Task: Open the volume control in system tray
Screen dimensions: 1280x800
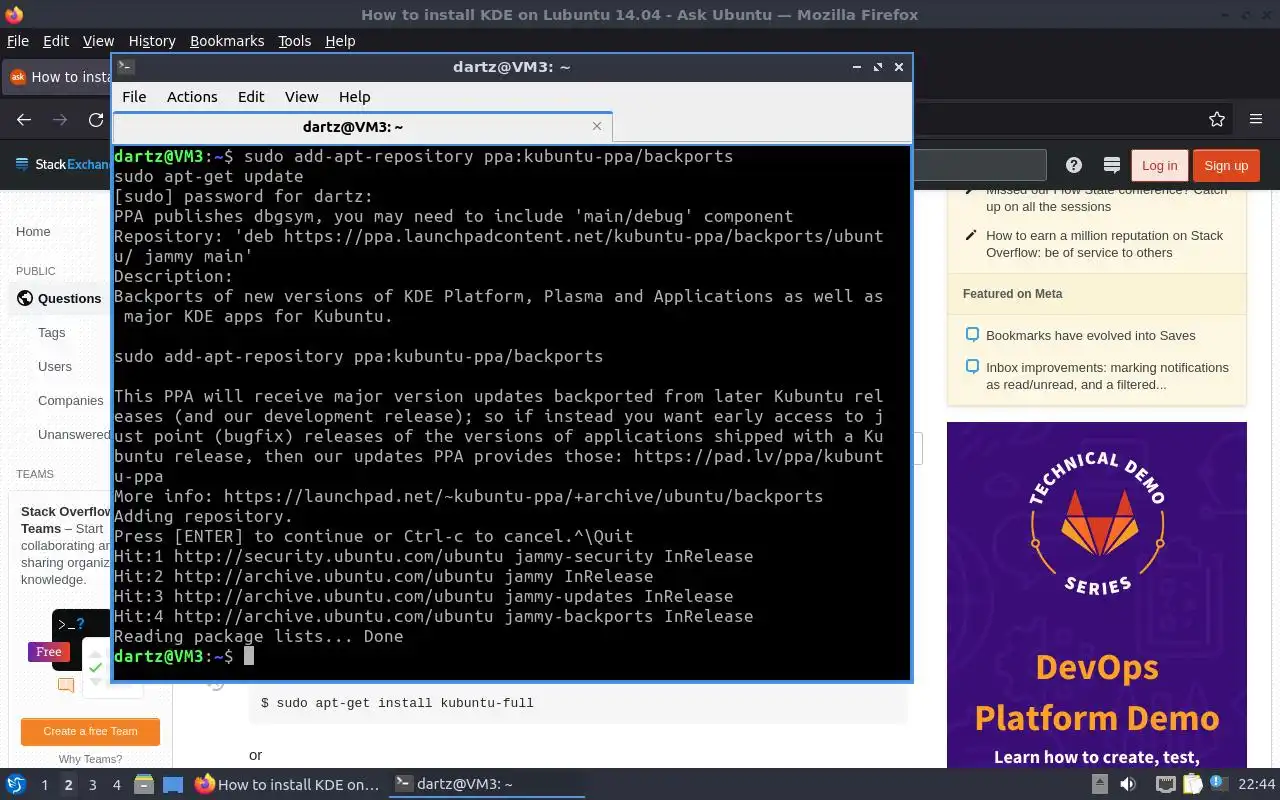Action: click(x=1128, y=784)
